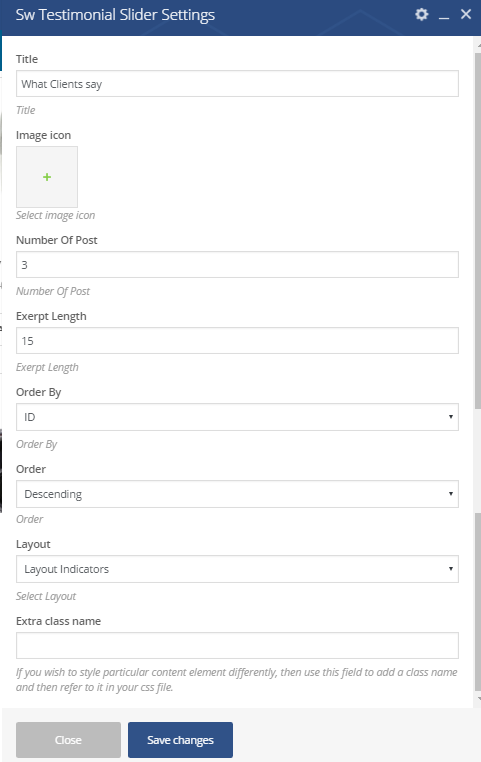
Task: Focus the Title field "What Clients say"
Action: pos(237,84)
